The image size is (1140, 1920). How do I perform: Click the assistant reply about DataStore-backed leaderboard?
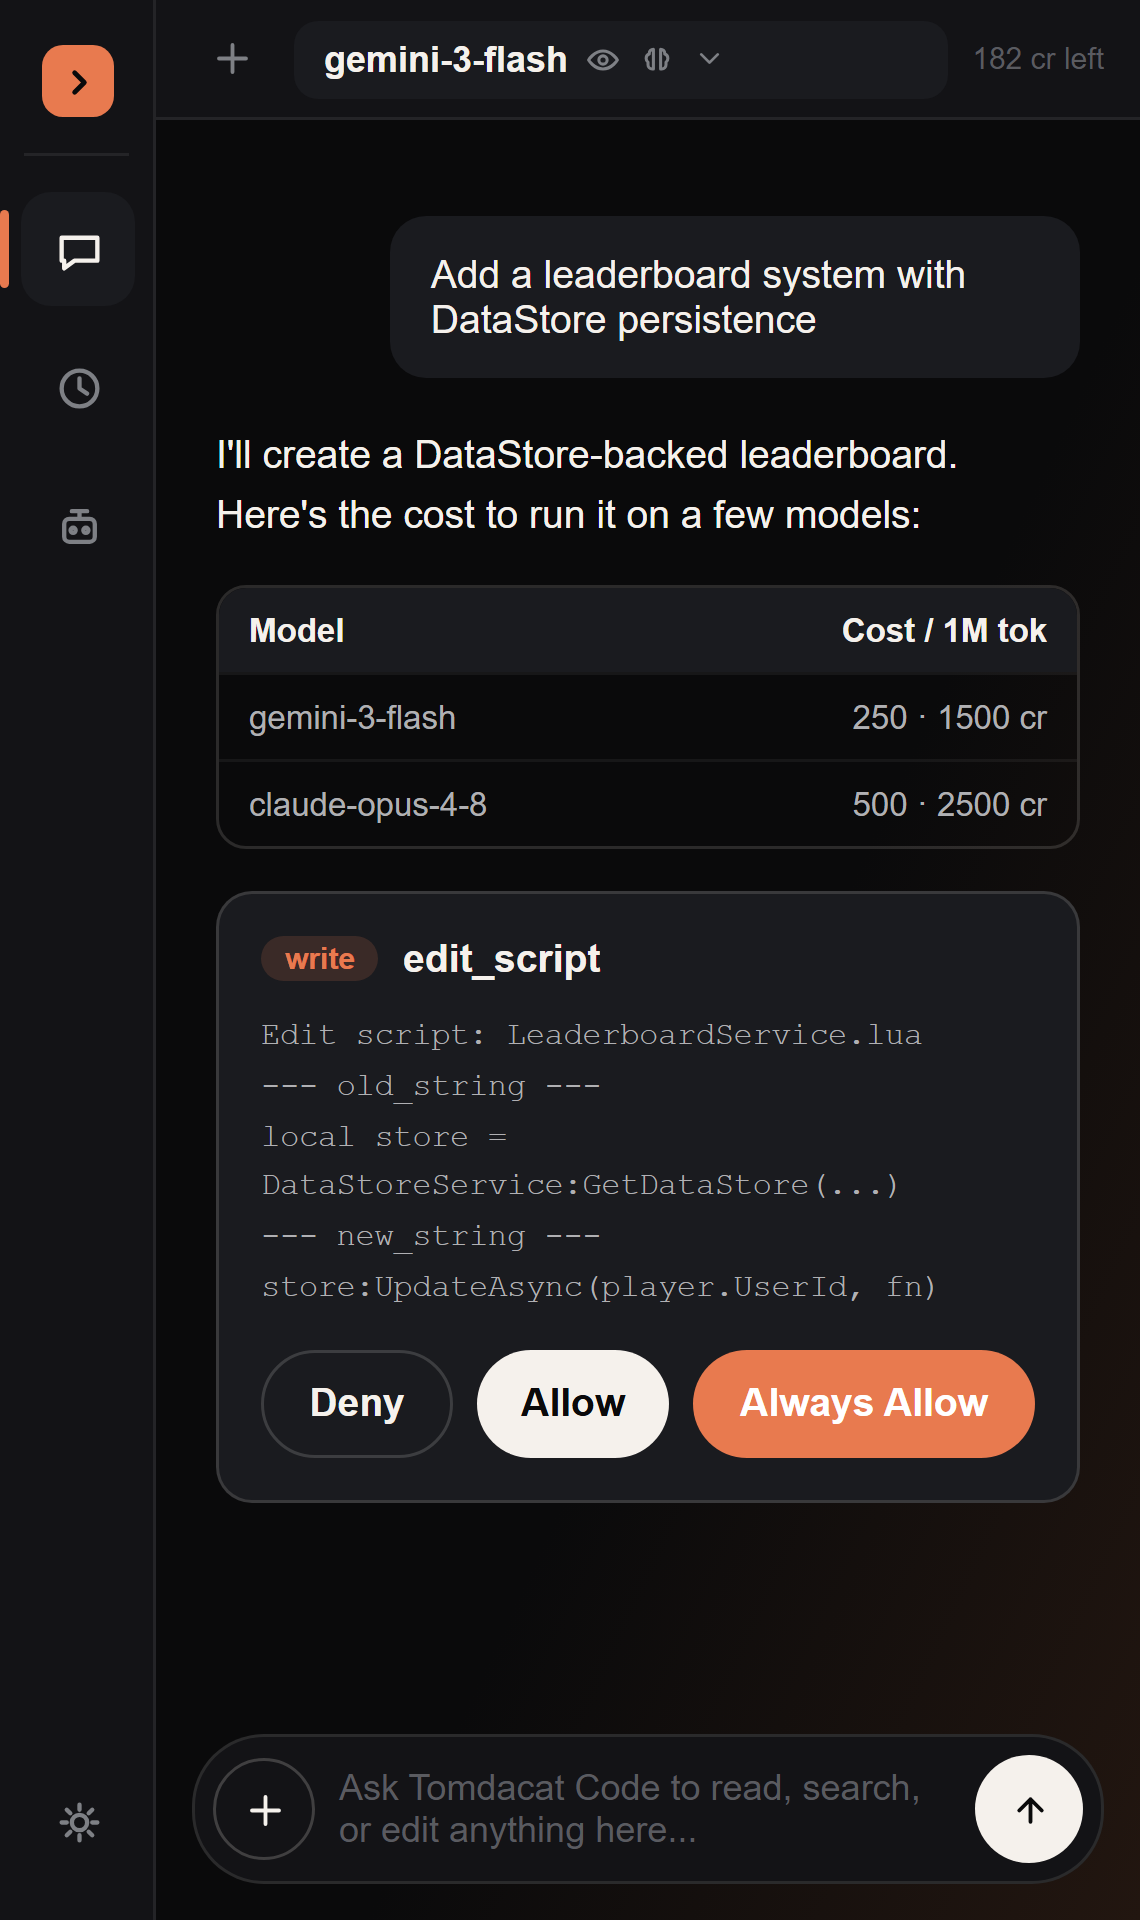587,485
